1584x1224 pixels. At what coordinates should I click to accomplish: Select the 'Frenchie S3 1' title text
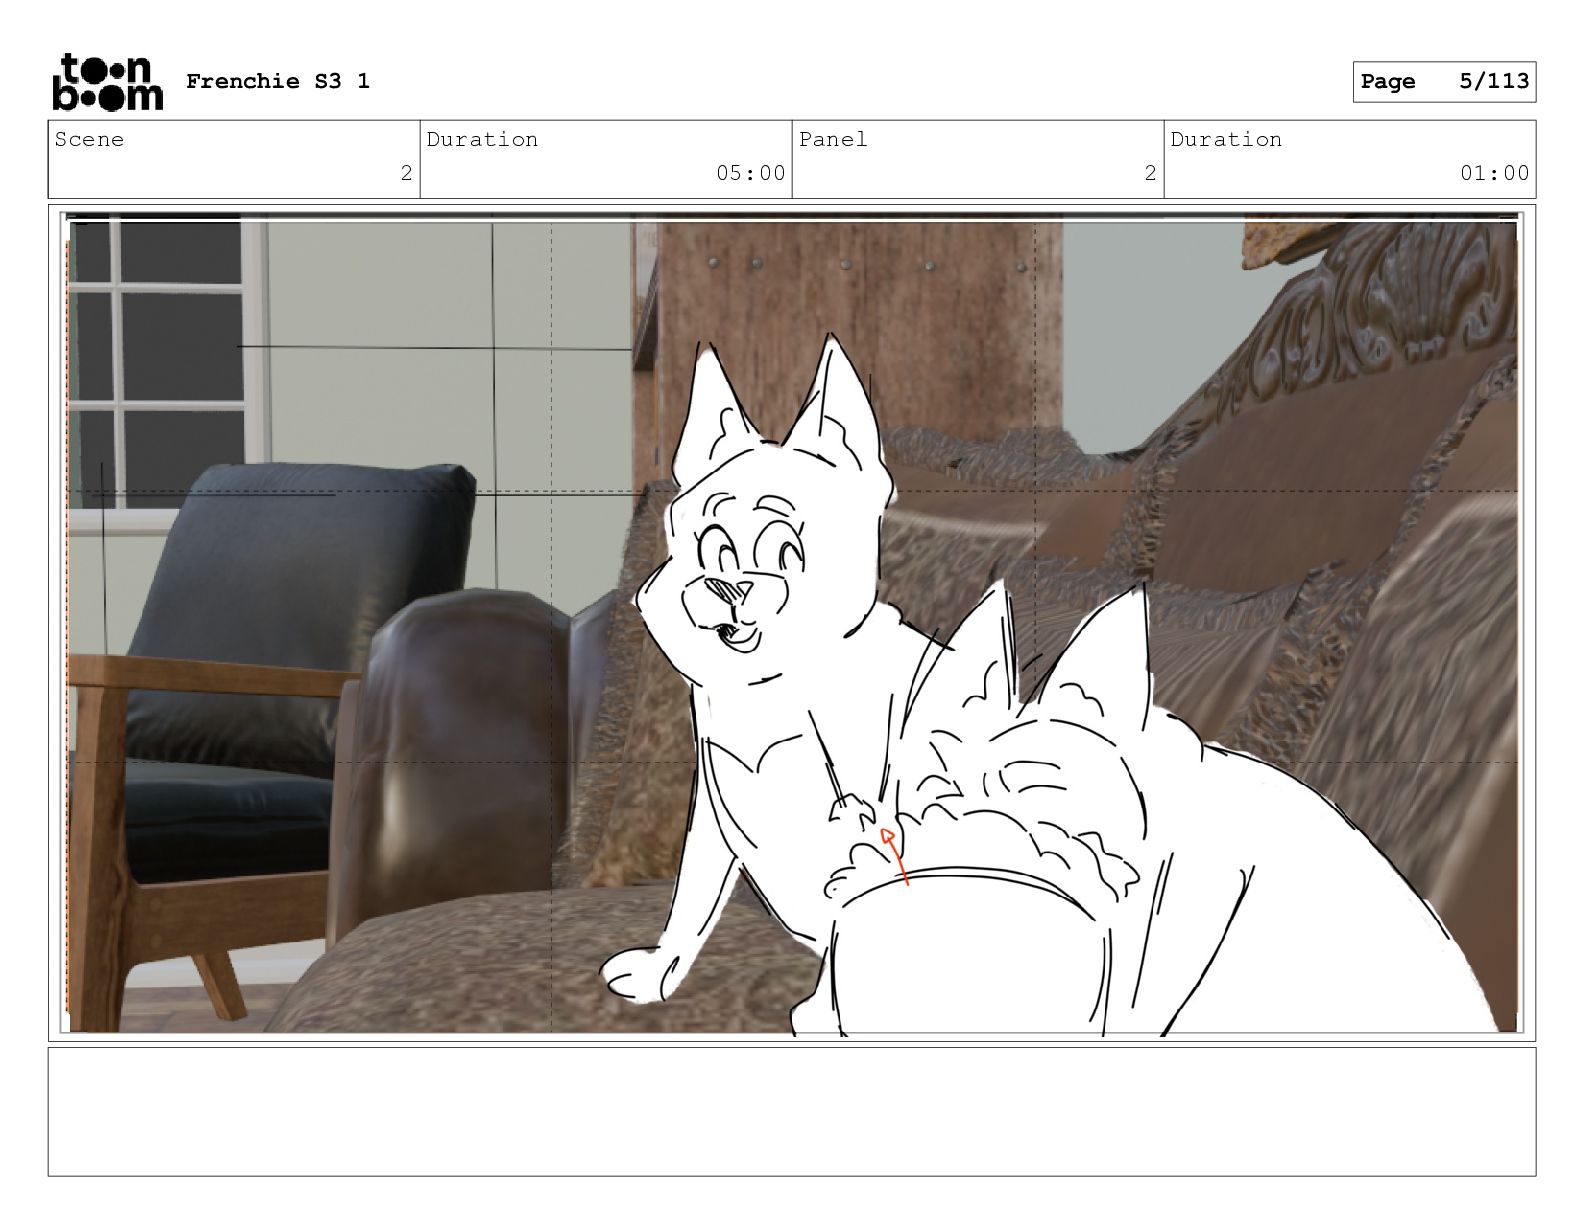278,82
